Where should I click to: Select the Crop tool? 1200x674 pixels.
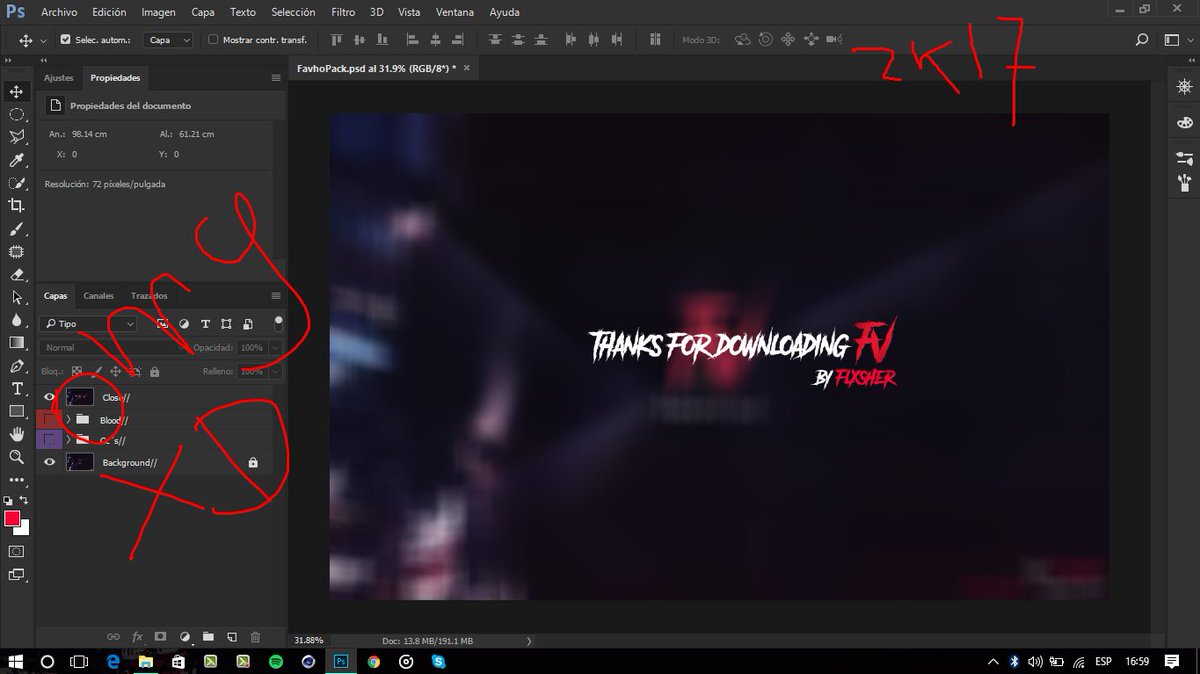(x=17, y=206)
